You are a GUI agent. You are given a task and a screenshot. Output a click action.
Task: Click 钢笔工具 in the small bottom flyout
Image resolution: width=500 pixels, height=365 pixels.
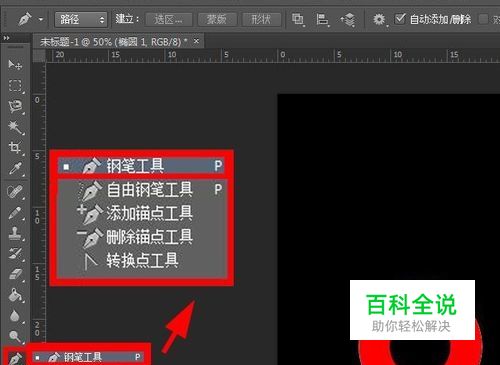coord(89,357)
